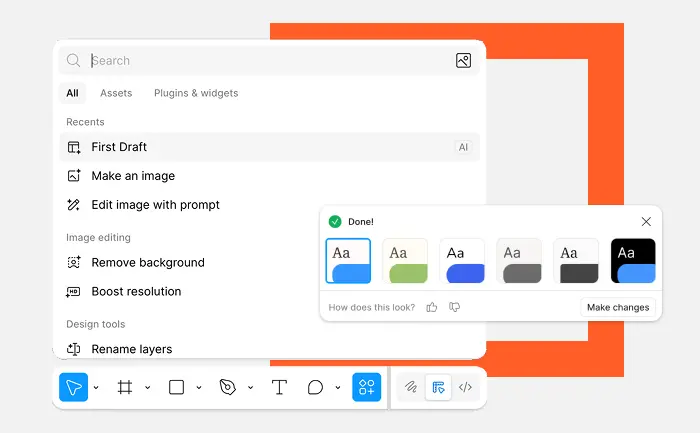Open the Actions resources button

click(x=366, y=387)
